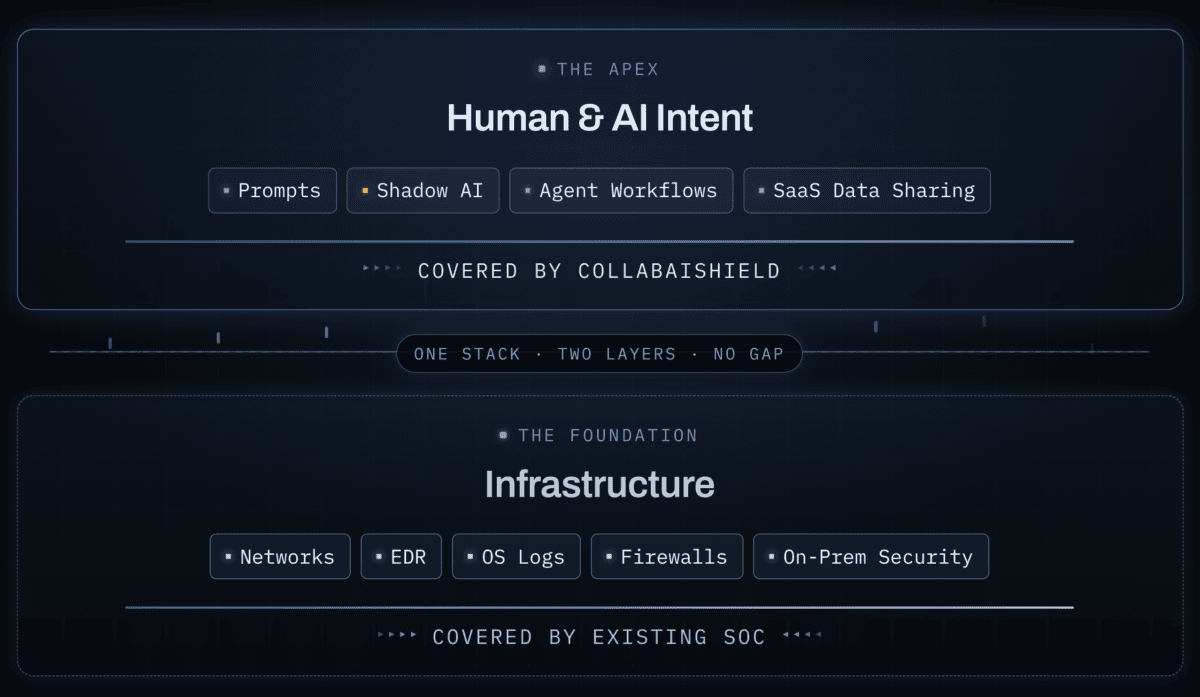Viewport: 1200px width, 697px height.
Task: Select the Shadow AI chip
Action: 422,190
